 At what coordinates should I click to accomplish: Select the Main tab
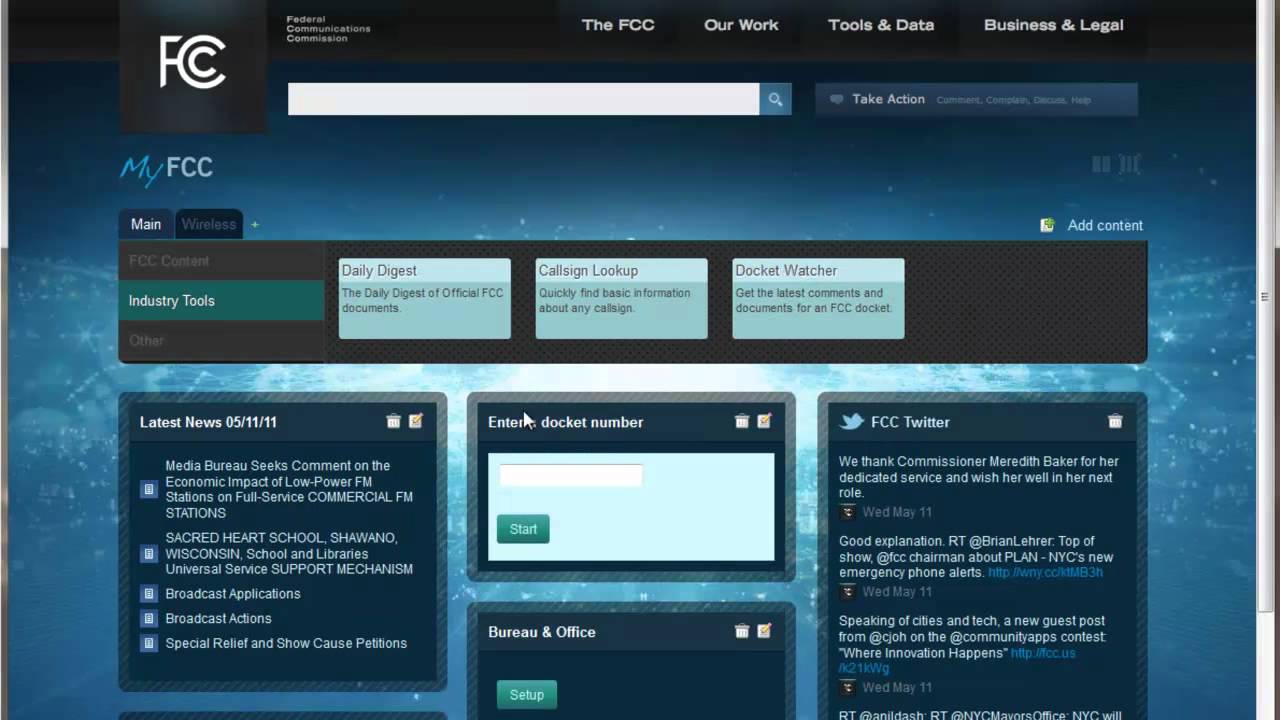click(146, 224)
